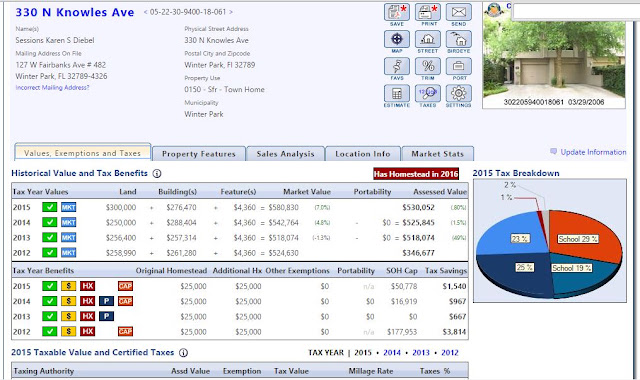Click the MKT badge in 2015 values row
Viewport: 640px width, 380px height.
click(69, 207)
